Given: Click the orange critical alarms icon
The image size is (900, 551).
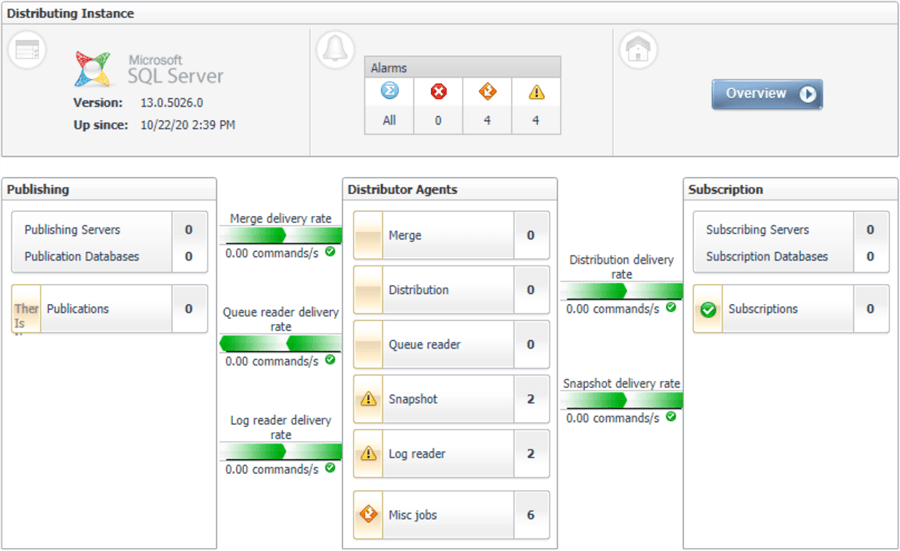Looking at the screenshot, I should [x=487, y=92].
